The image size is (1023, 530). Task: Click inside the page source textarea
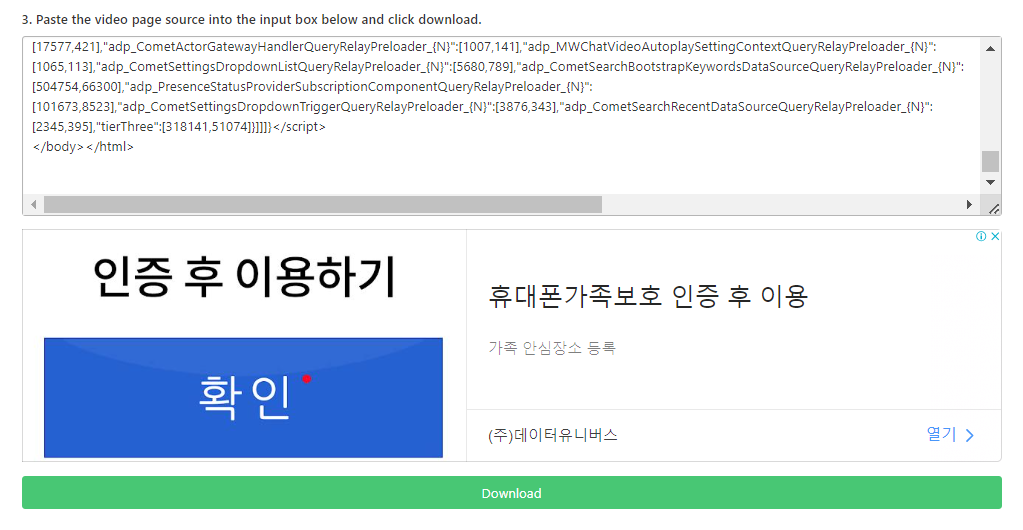(502, 116)
